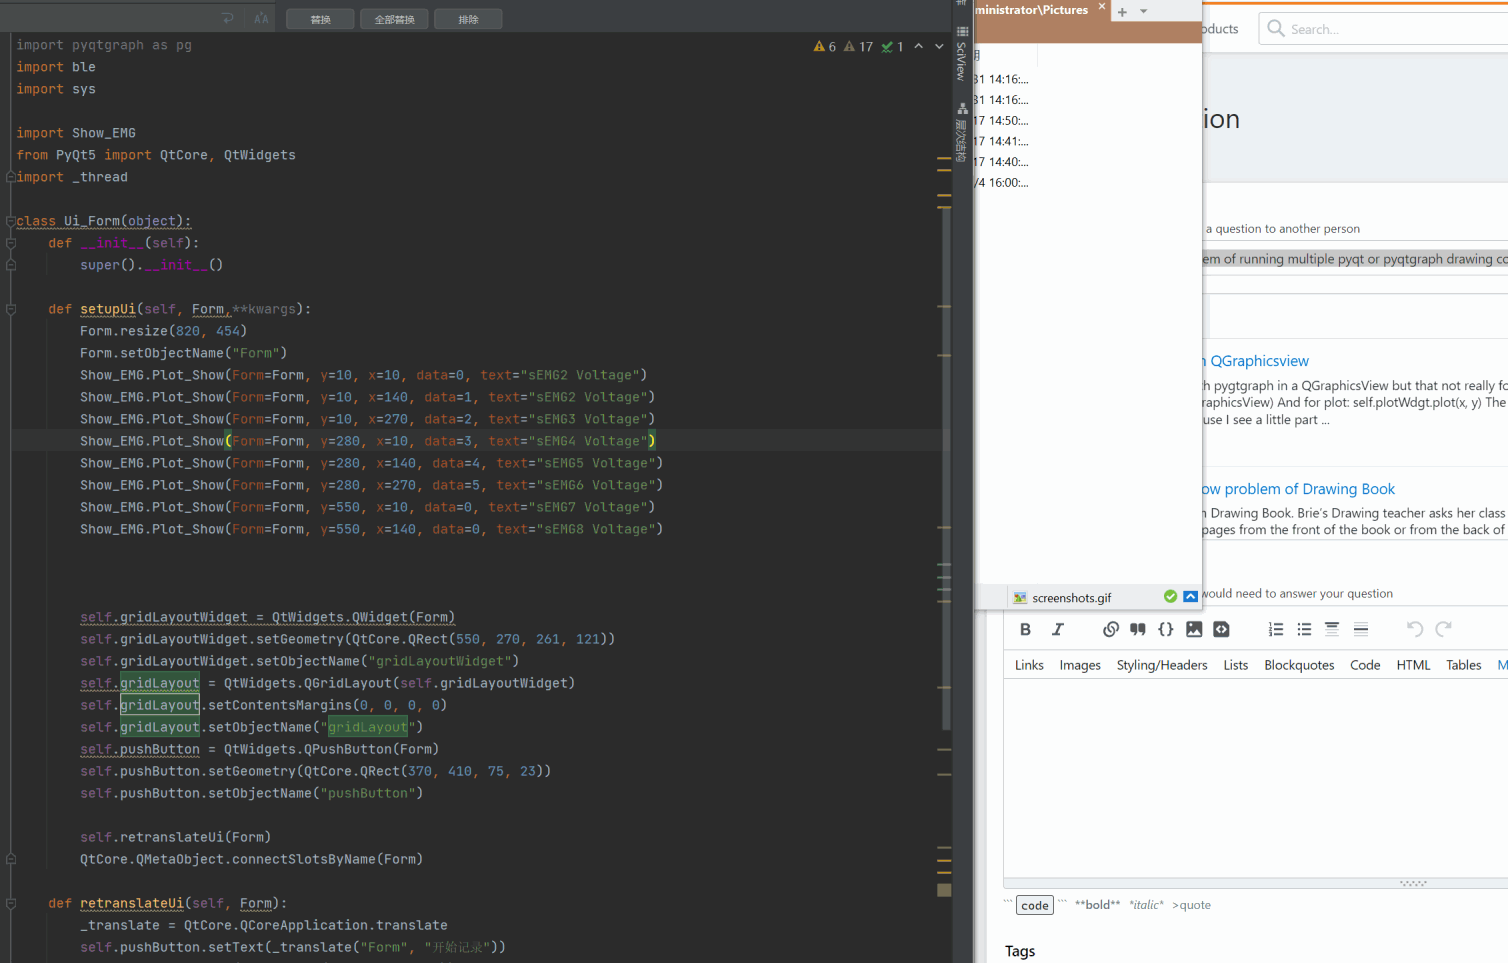Undo the last edit in question editor

coord(1414,629)
